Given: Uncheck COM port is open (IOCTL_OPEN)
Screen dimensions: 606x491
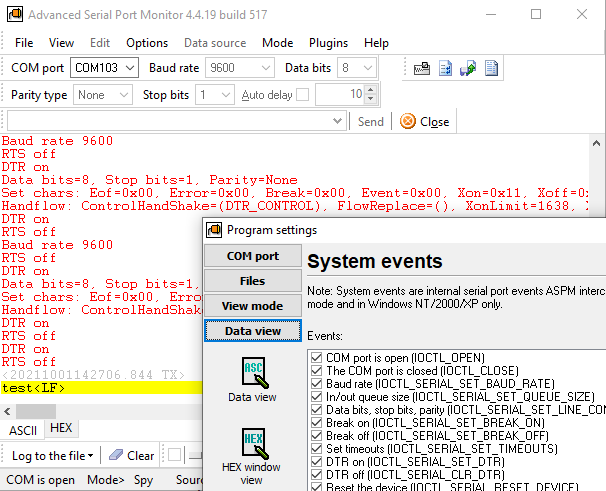Looking at the screenshot, I should 317,358.
